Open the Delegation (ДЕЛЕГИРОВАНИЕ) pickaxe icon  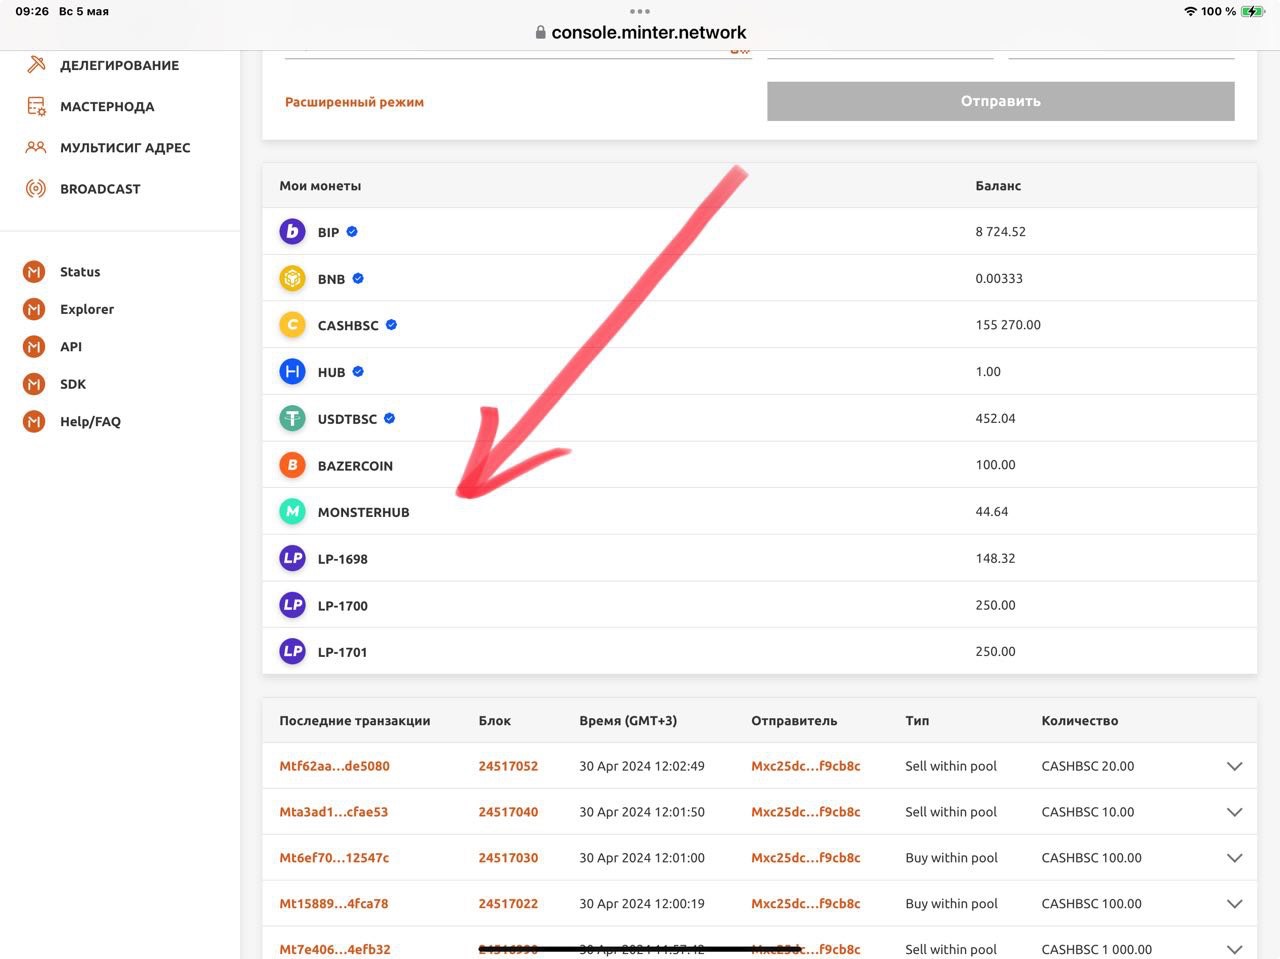click(x=36, y=65)
